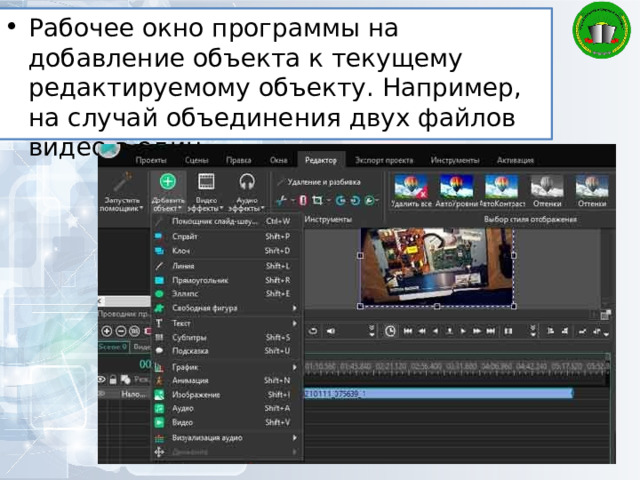Screen dimensions: 640x480
Task: Jump to the end of the timeline
Action: pyautogui.click(x=491, y=331)
